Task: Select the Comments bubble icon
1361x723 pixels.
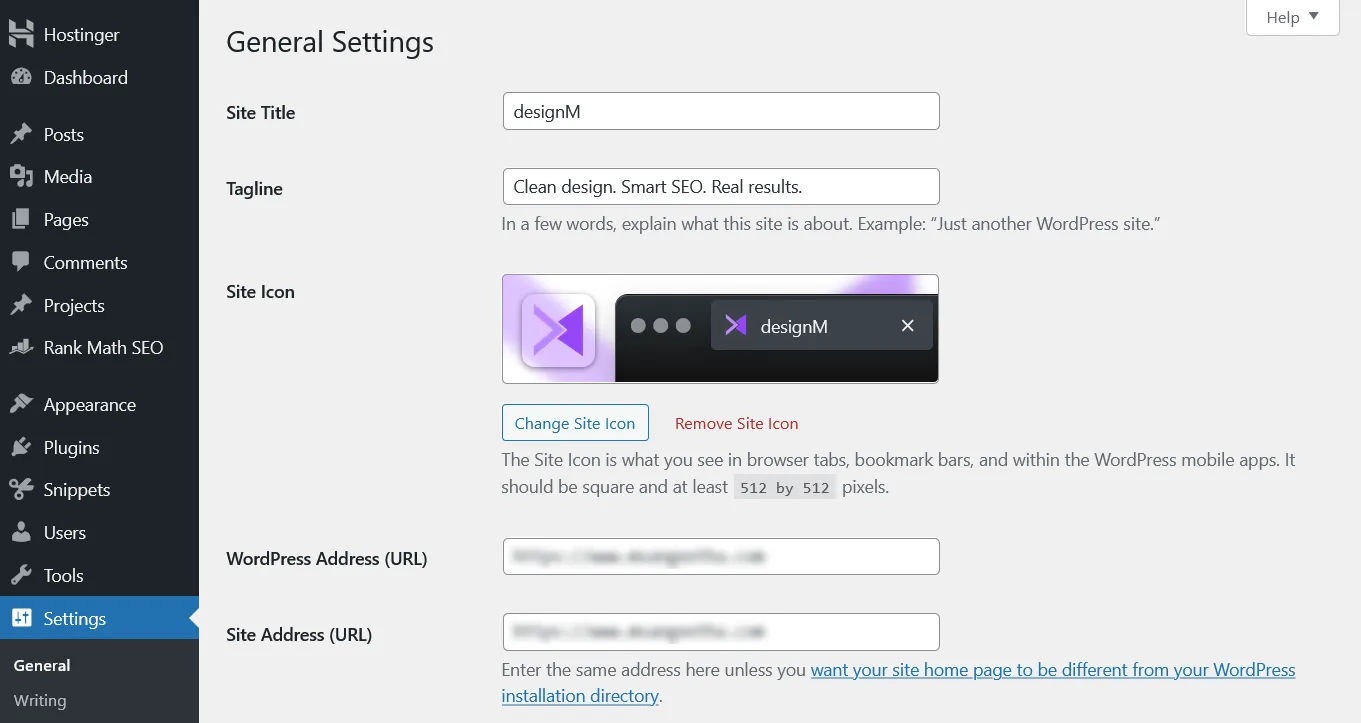Action: point(22,262)
